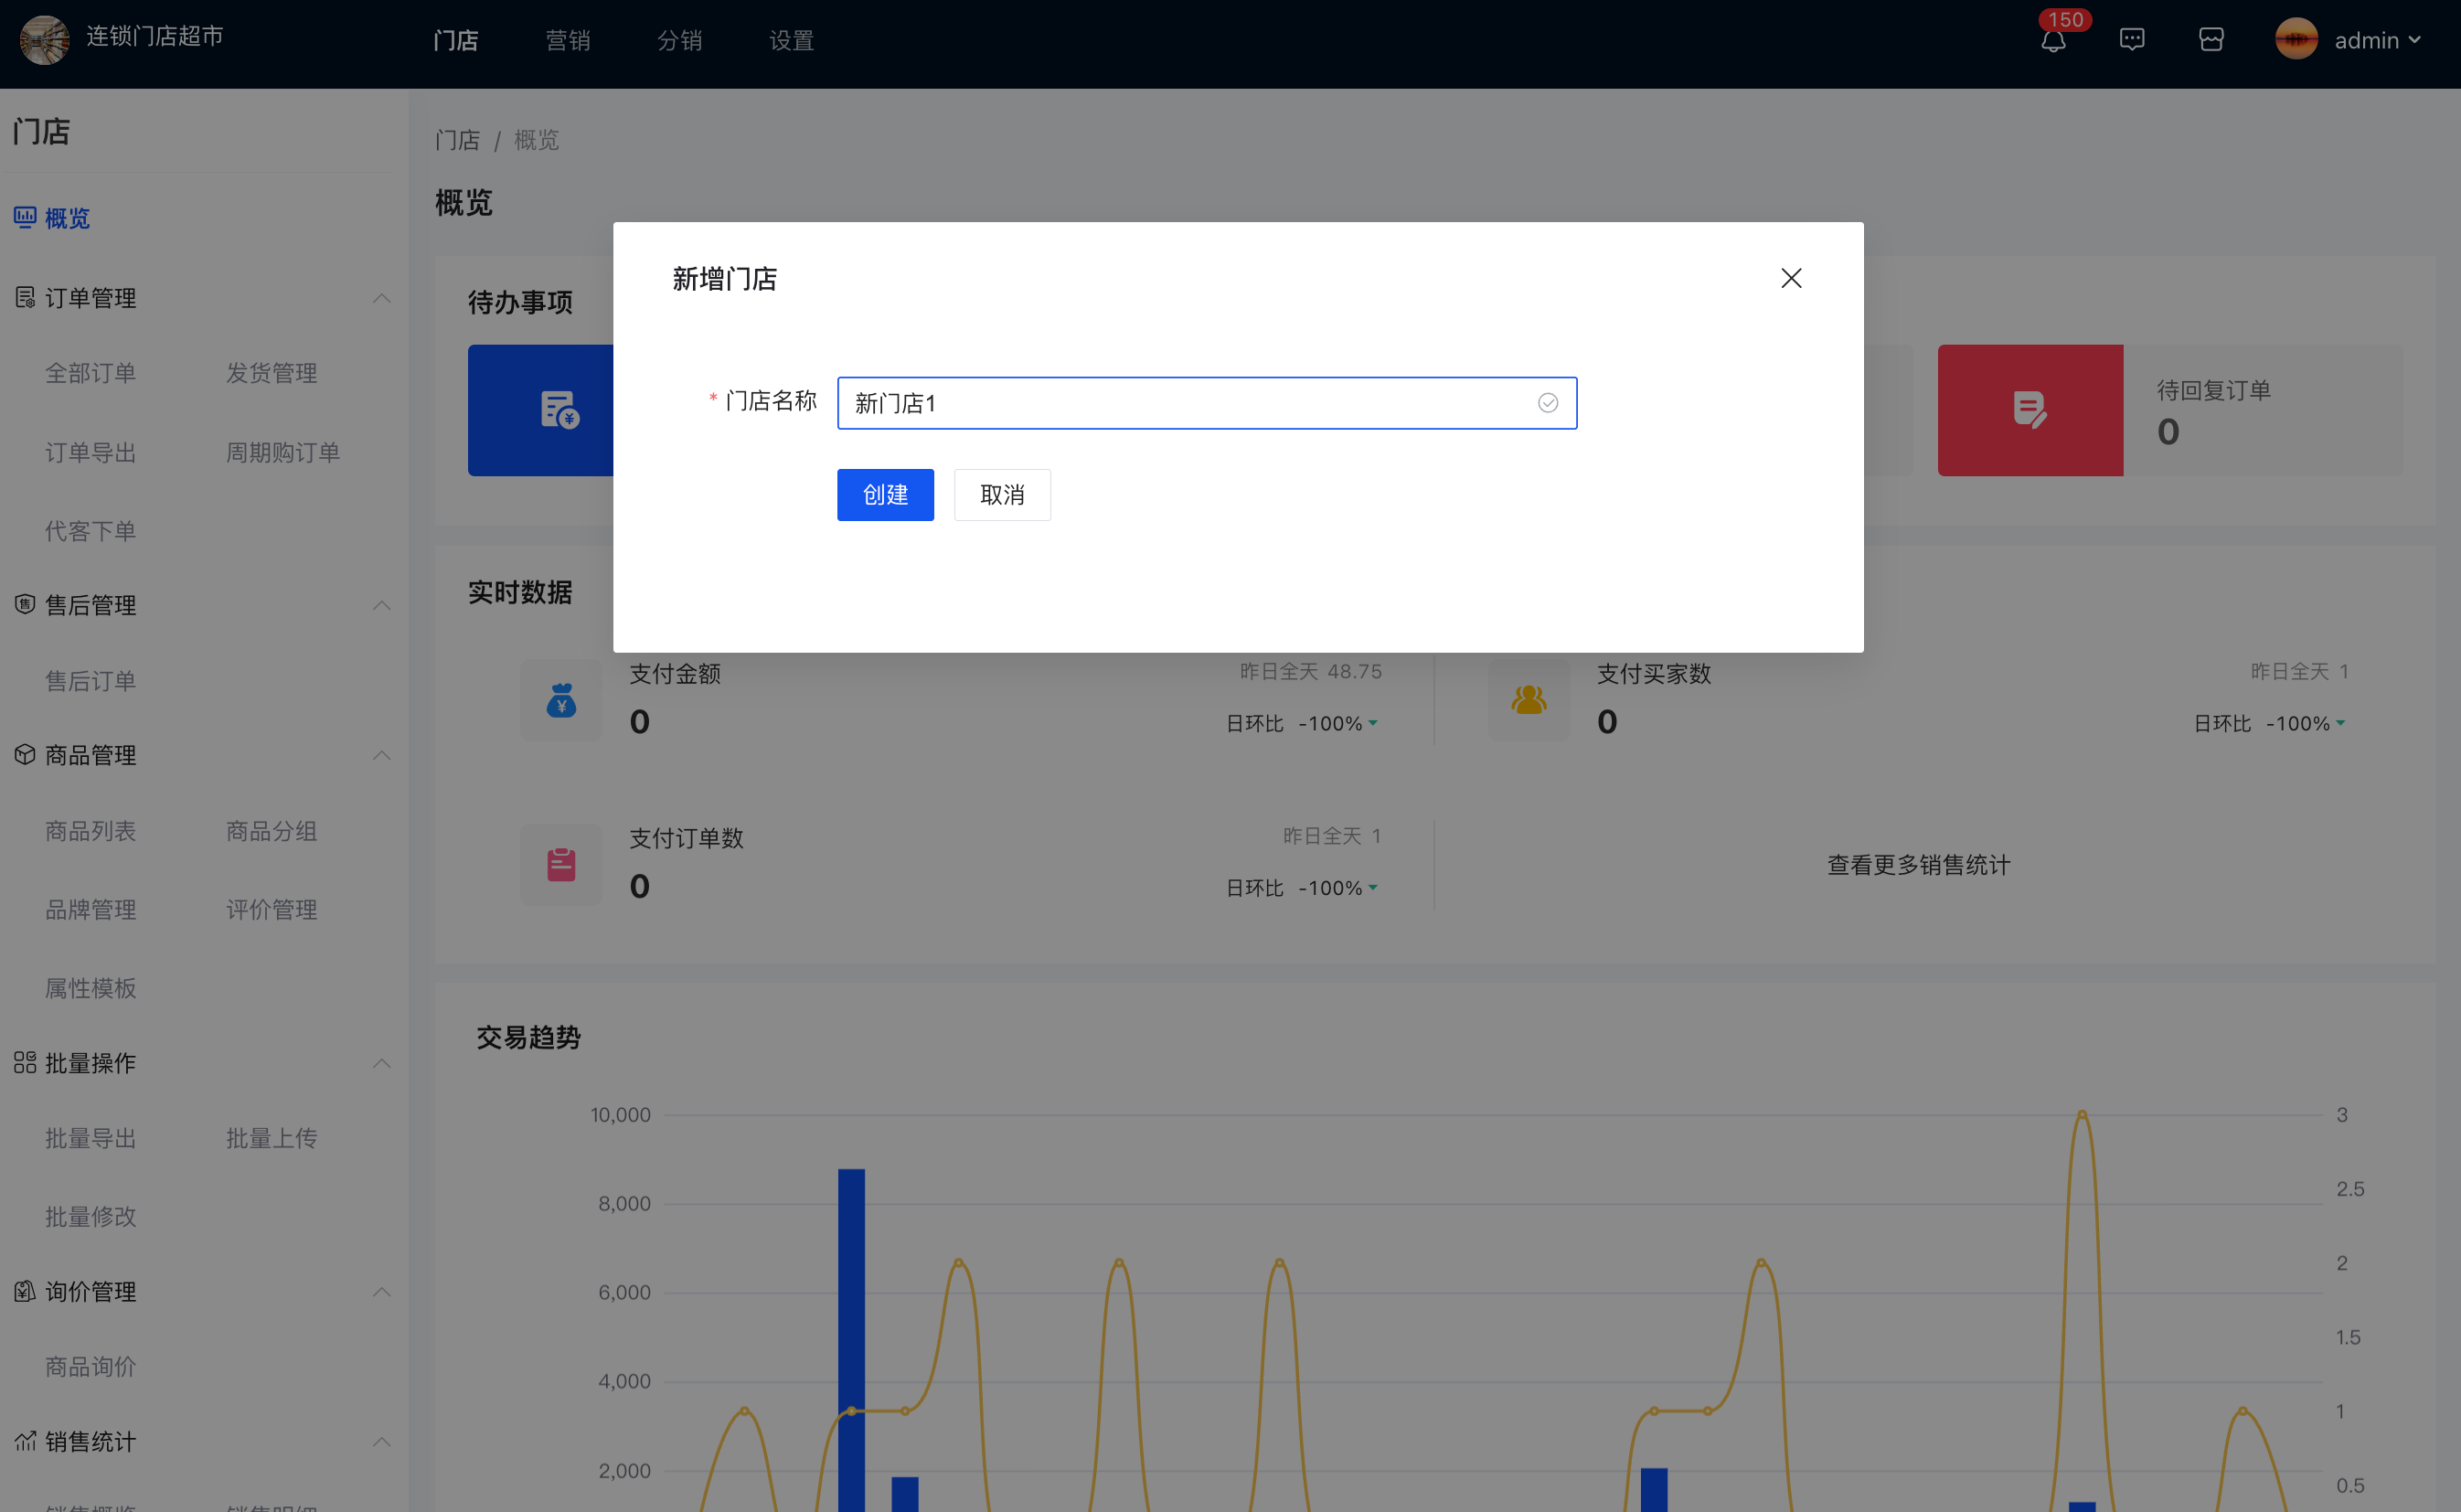Open 发货管理 in the sidebar
This screenshot has width=2461, height=1512.
[271, 373]
